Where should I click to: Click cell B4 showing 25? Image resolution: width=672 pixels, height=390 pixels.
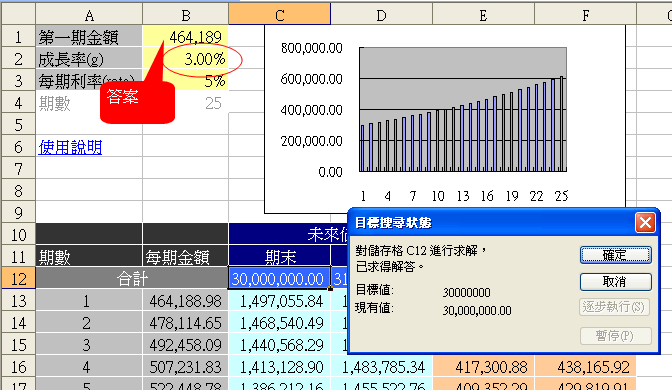[186, 103]
